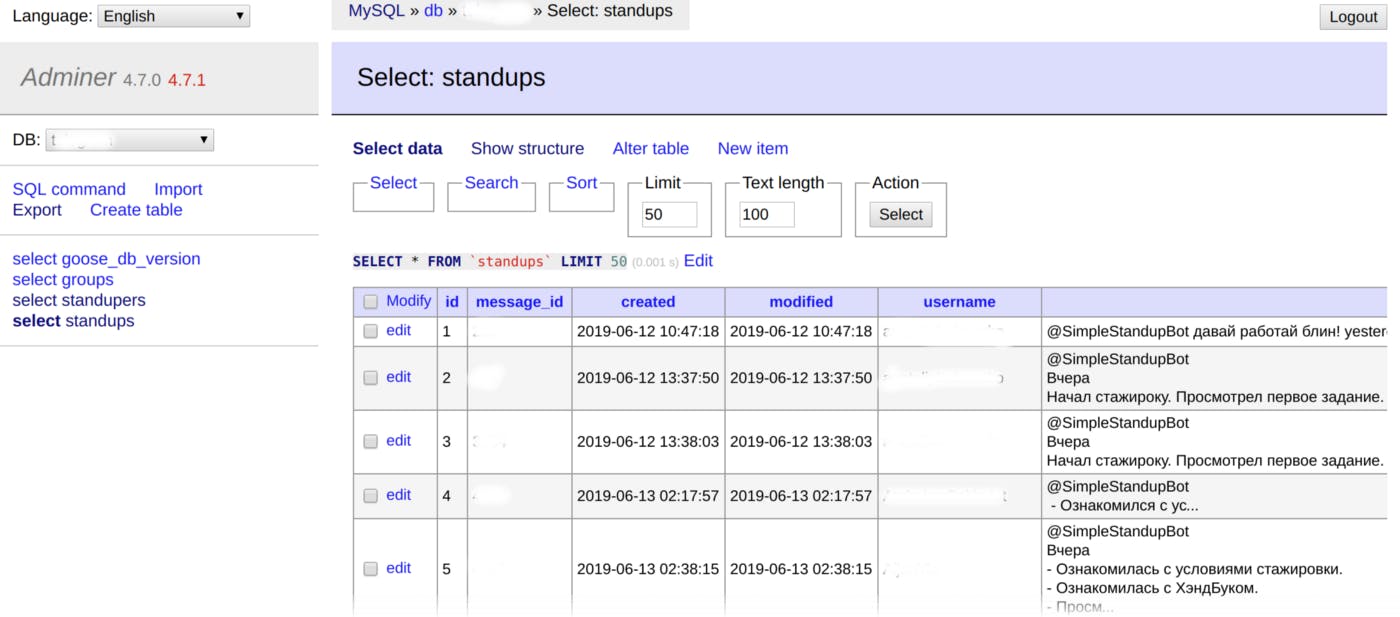Click created cell 2019-06-12 10:47:18
The width and height of the screenshot is (1400, 617).
tap(648, 331)
